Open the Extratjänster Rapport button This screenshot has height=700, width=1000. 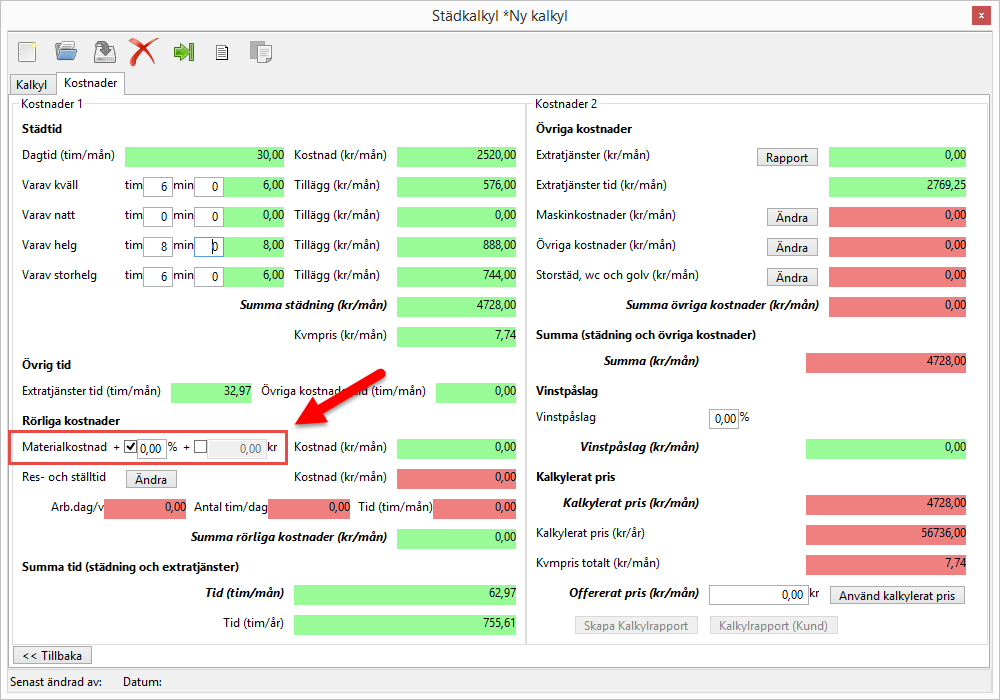787,157
